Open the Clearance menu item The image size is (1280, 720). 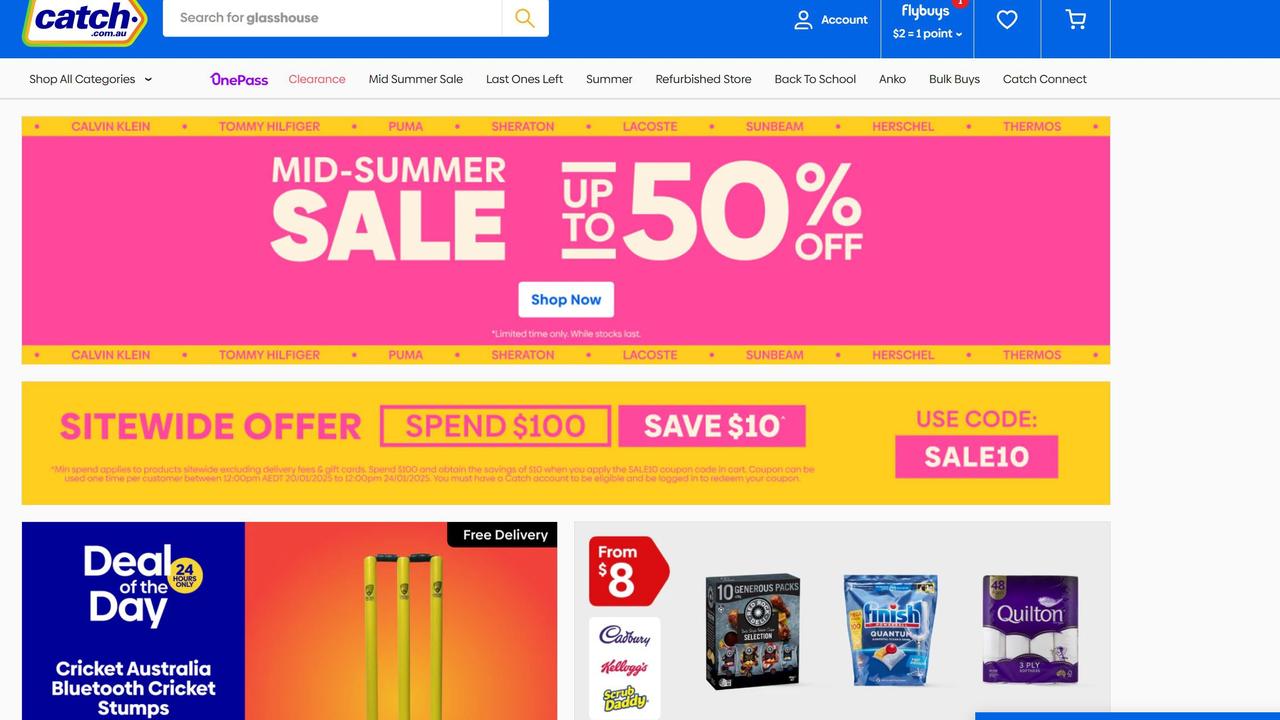[x=317, y=79]
